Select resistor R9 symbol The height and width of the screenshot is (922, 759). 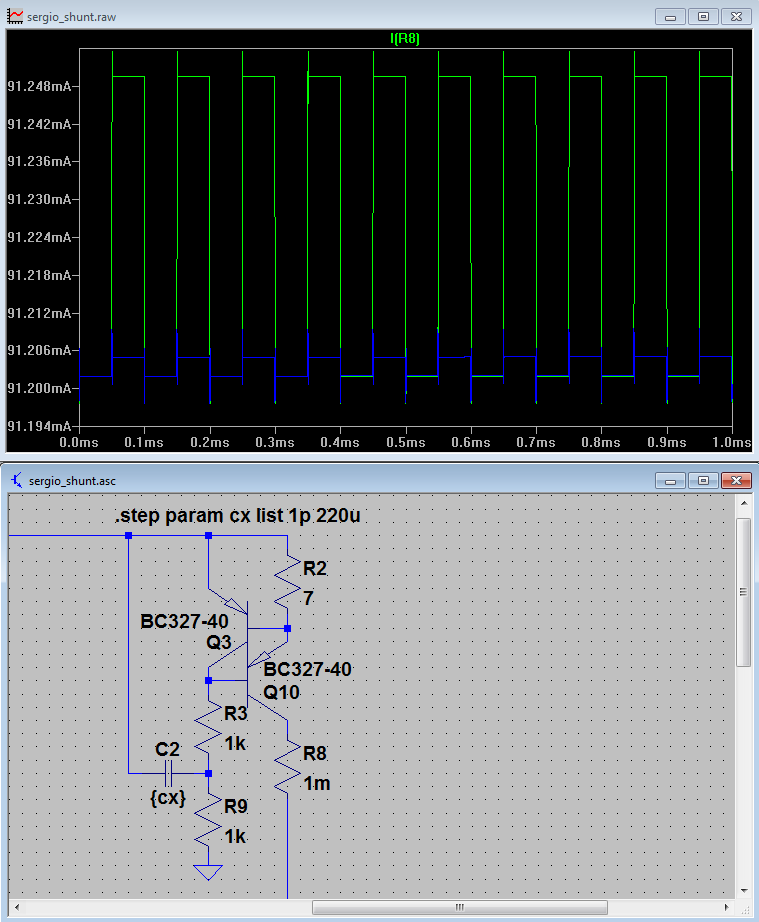208,819
